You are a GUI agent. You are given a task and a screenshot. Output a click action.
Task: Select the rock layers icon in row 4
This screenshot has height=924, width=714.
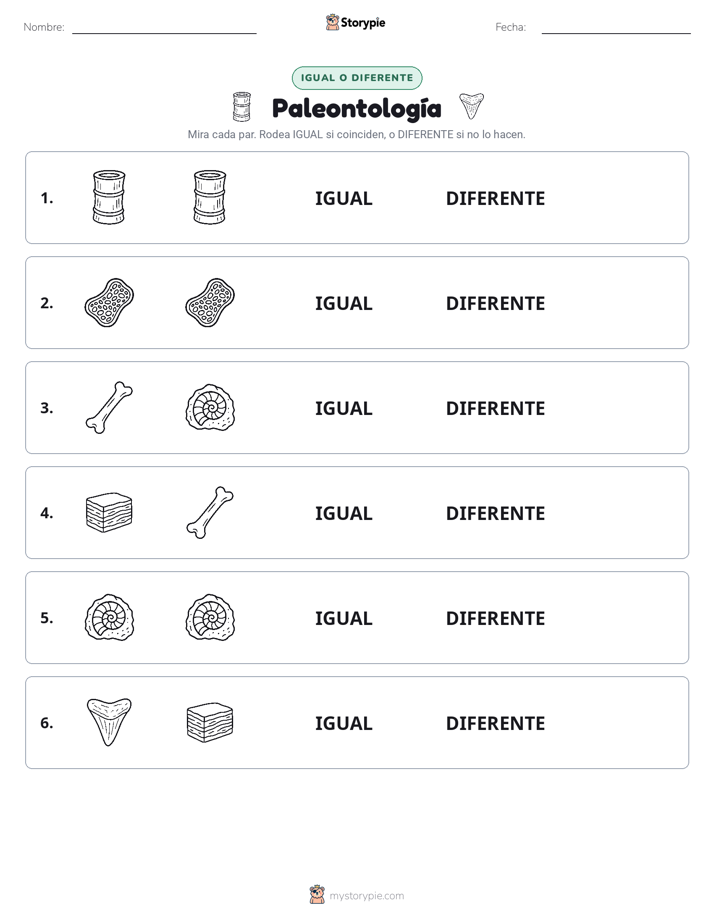[x=109, y=512]
